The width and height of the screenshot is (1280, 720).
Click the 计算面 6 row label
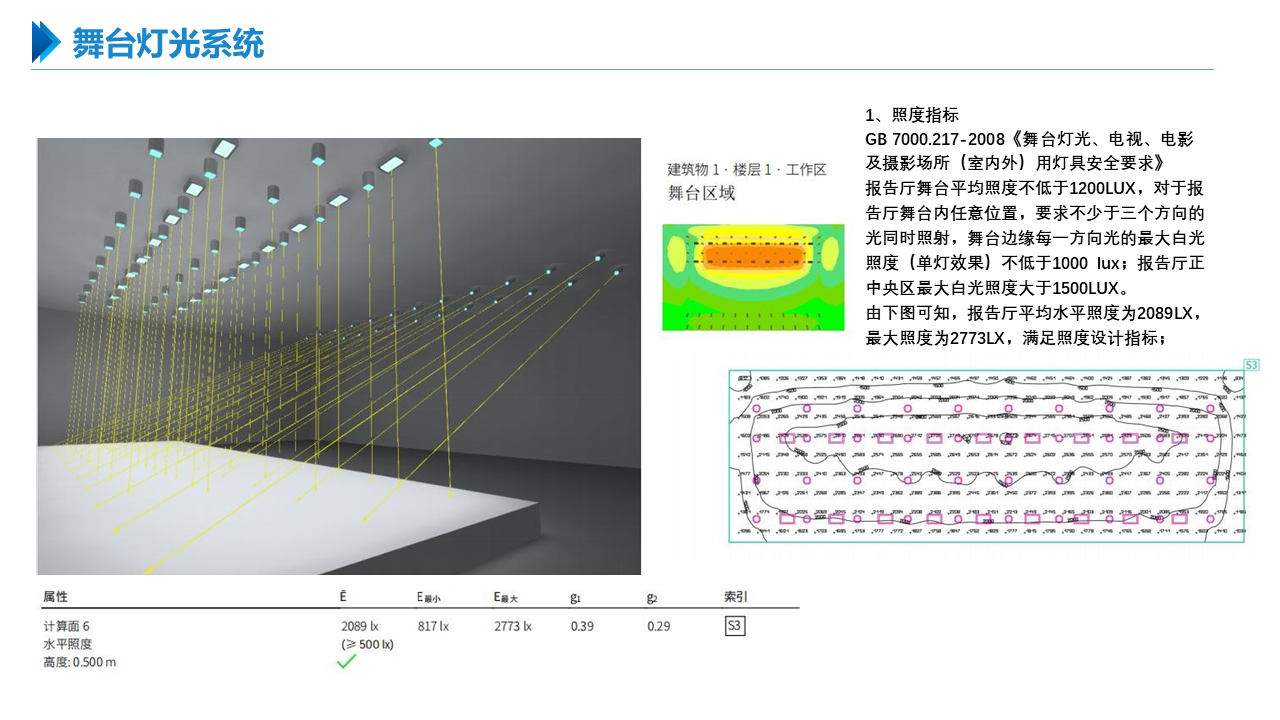66,627
